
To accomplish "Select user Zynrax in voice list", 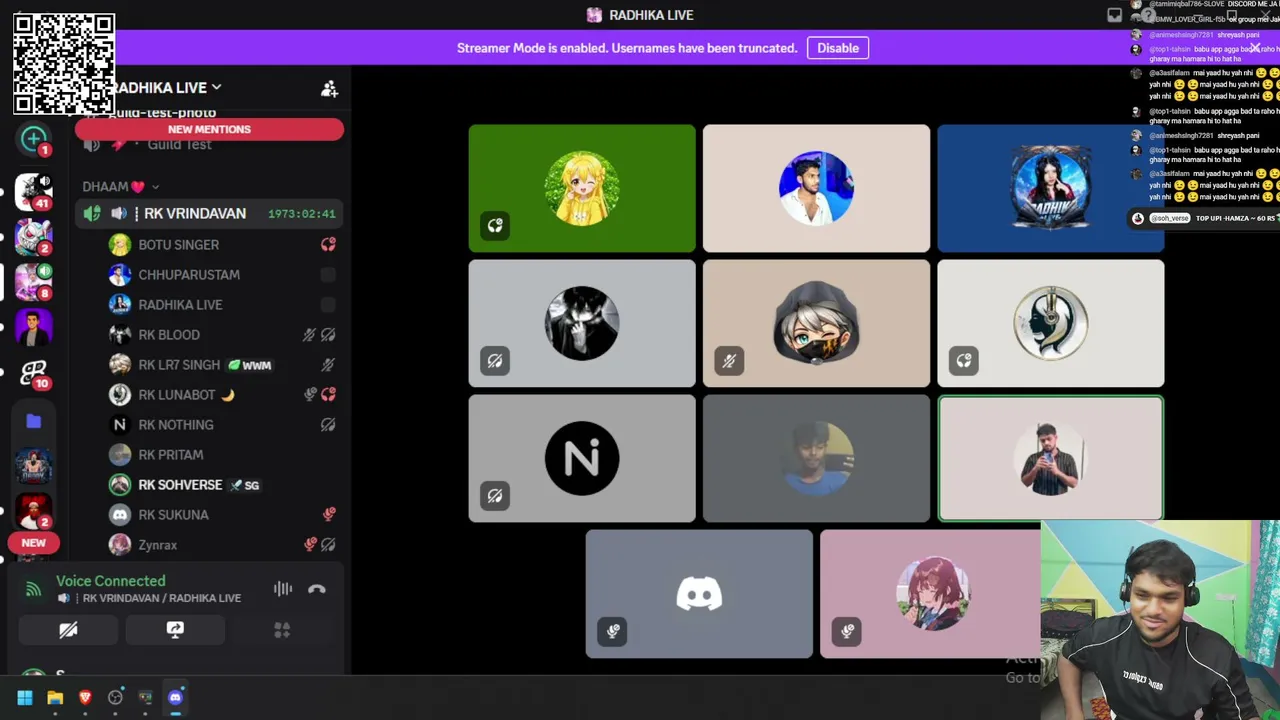I will [221, 545].
